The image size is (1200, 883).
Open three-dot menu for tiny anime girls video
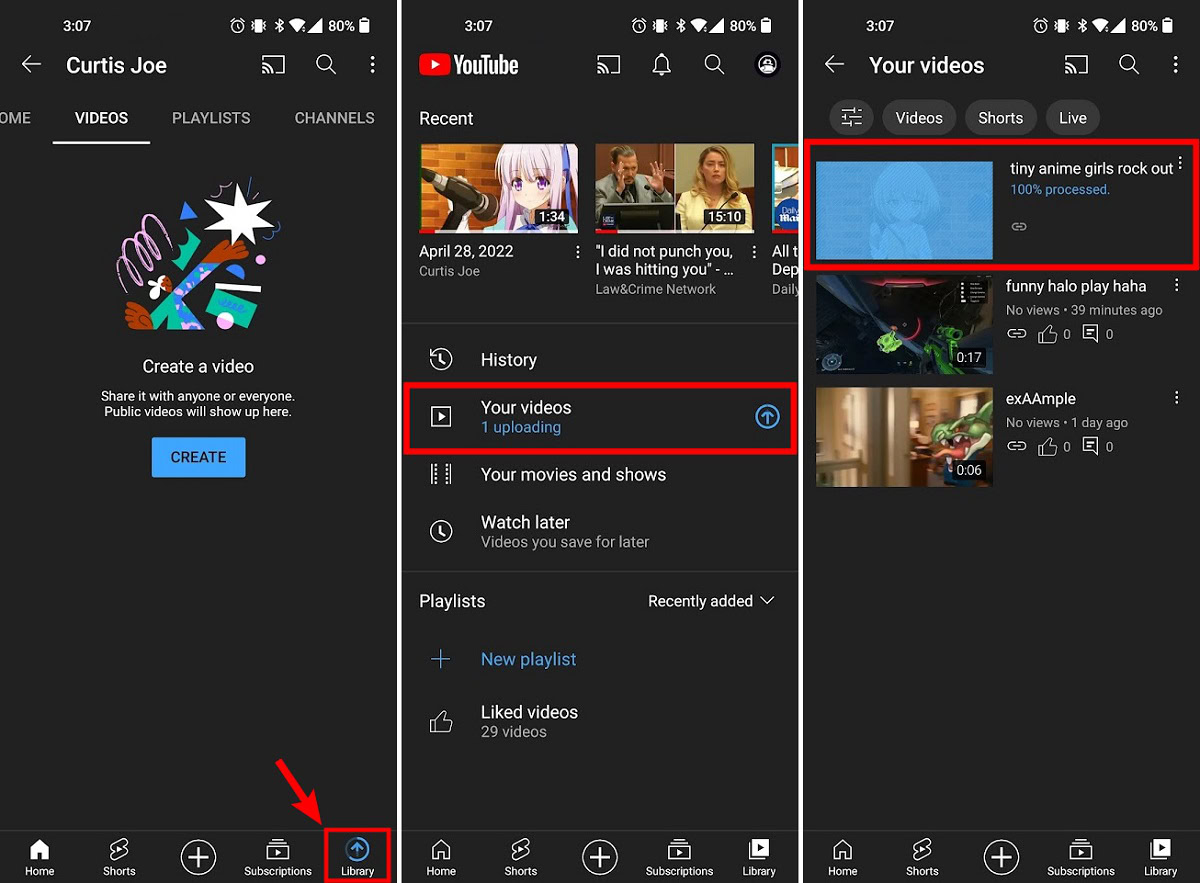(x=1180, y=164)
